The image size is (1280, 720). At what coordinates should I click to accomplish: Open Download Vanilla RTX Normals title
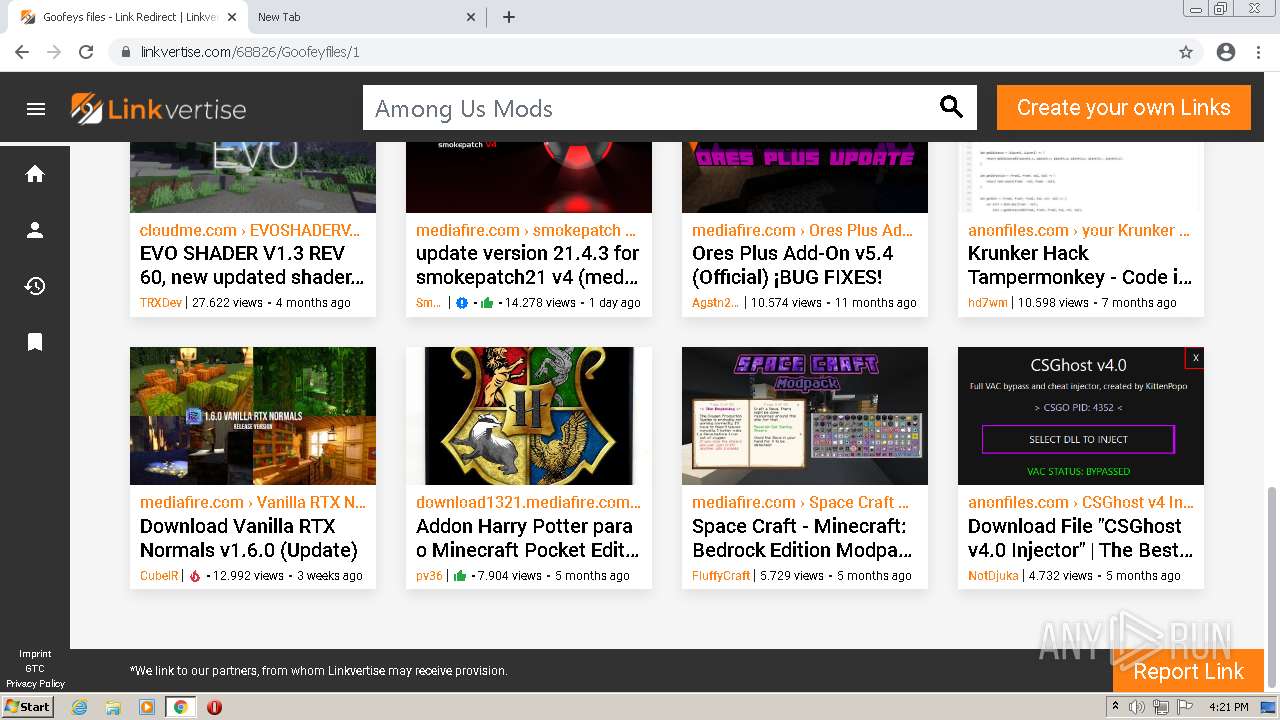click(x=249, y=538)
